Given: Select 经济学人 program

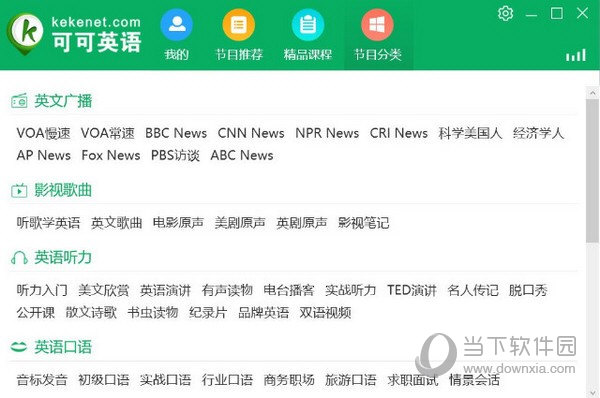Looking at the screenshot, I should tap(538, 133).
